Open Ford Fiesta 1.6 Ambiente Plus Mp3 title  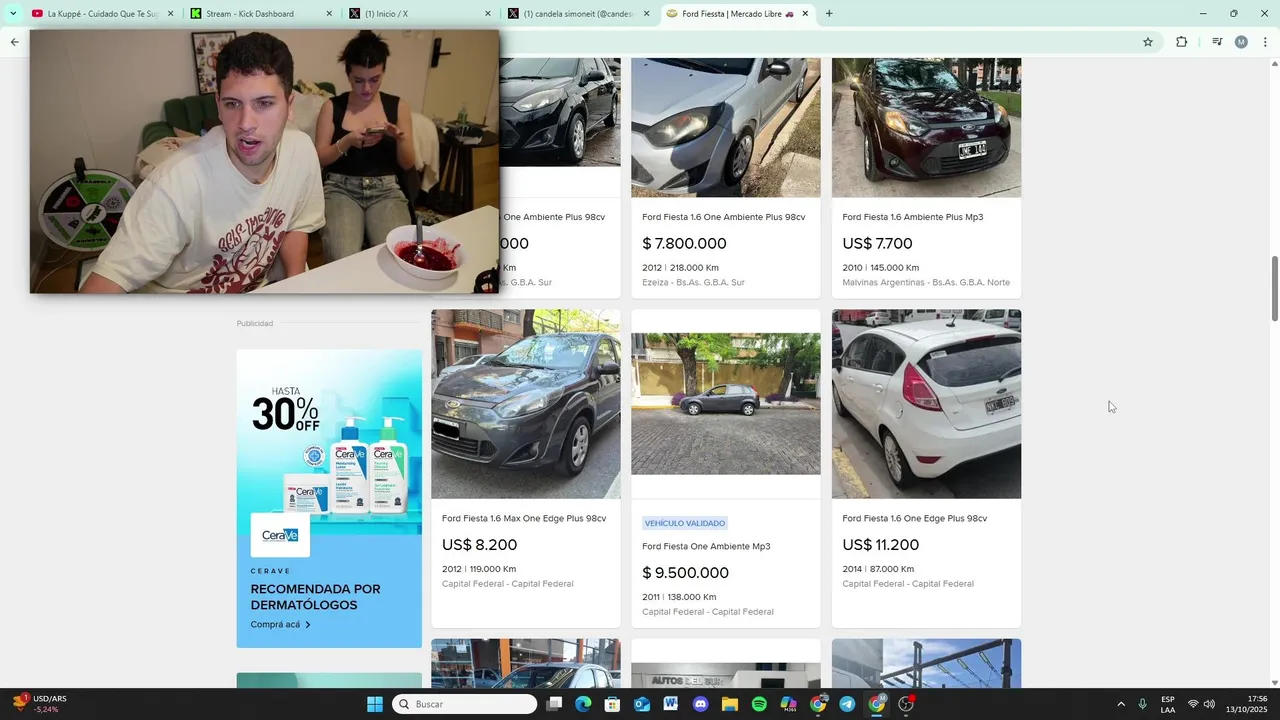click(912, 217)
